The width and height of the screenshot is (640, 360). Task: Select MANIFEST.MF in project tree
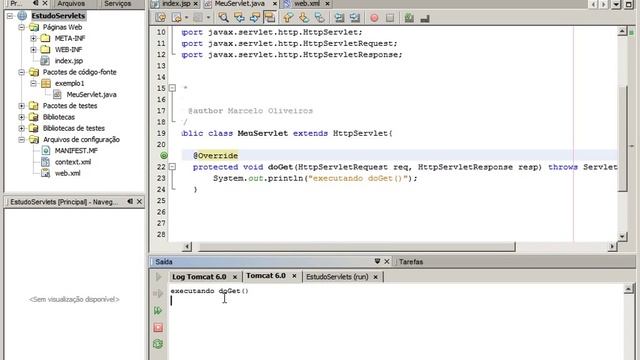coord(76,151)
